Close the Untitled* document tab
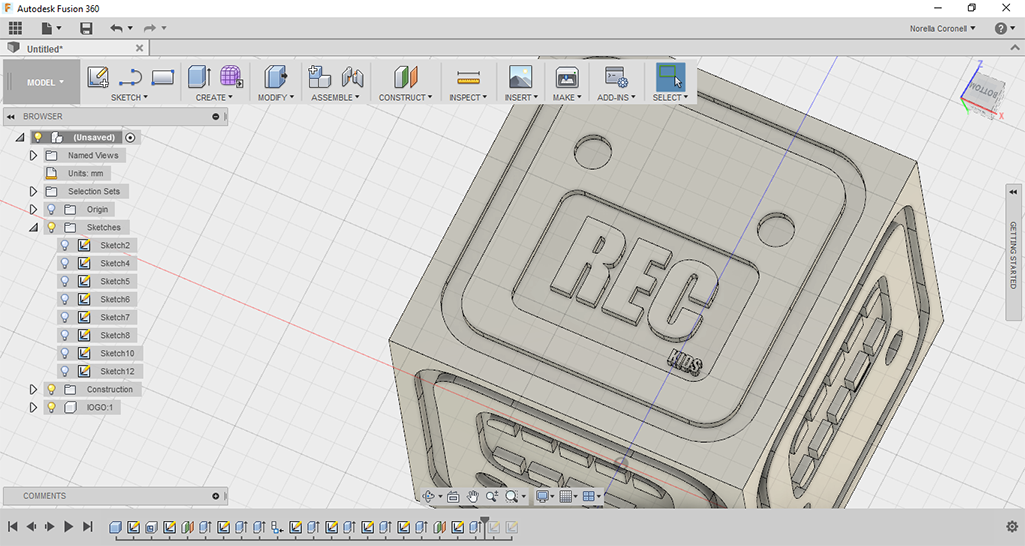This screenshot has height=546, width=1025. 139,48
